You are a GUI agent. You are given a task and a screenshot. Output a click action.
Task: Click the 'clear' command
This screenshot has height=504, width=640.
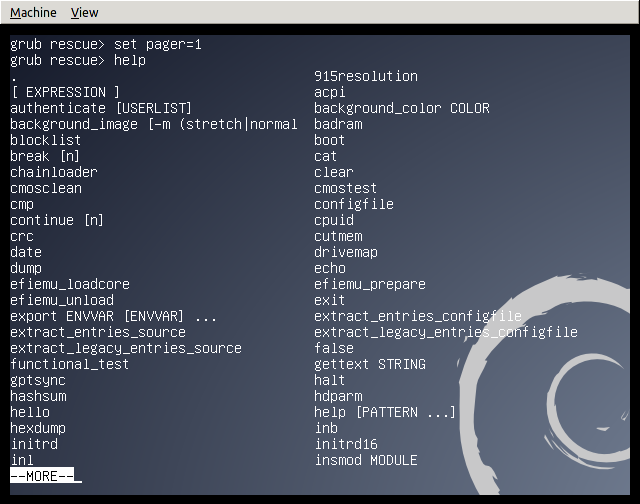pyautogui.click(x=333, y=172)
